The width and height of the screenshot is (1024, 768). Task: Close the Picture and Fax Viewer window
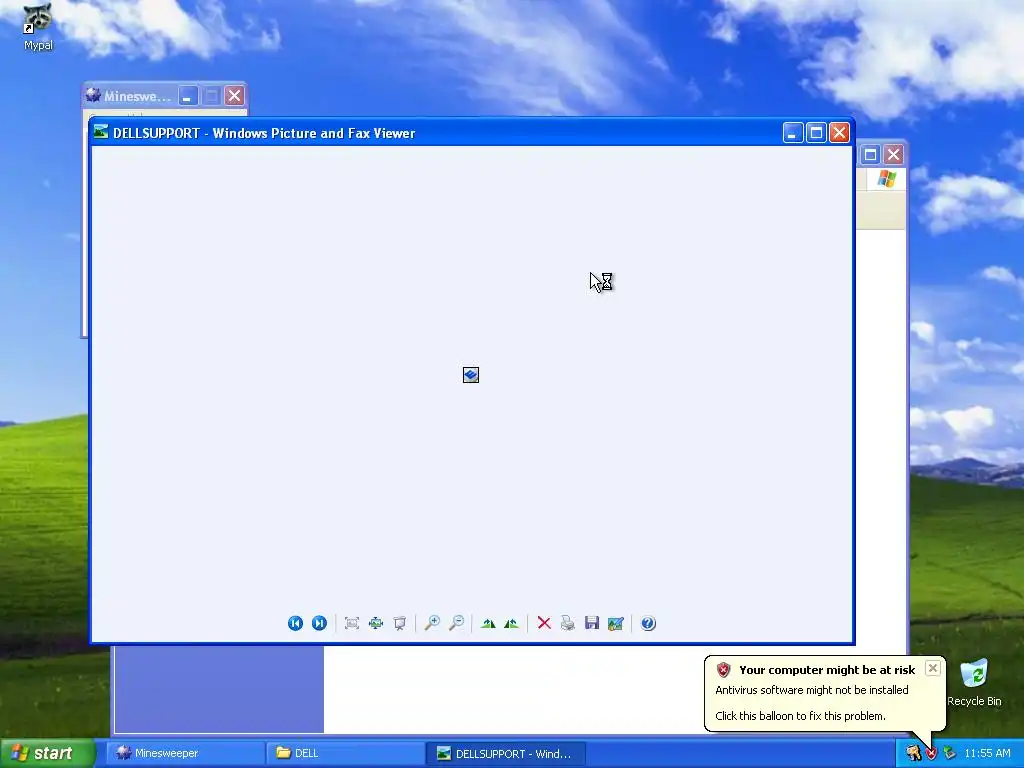click(x=839, y=133)
